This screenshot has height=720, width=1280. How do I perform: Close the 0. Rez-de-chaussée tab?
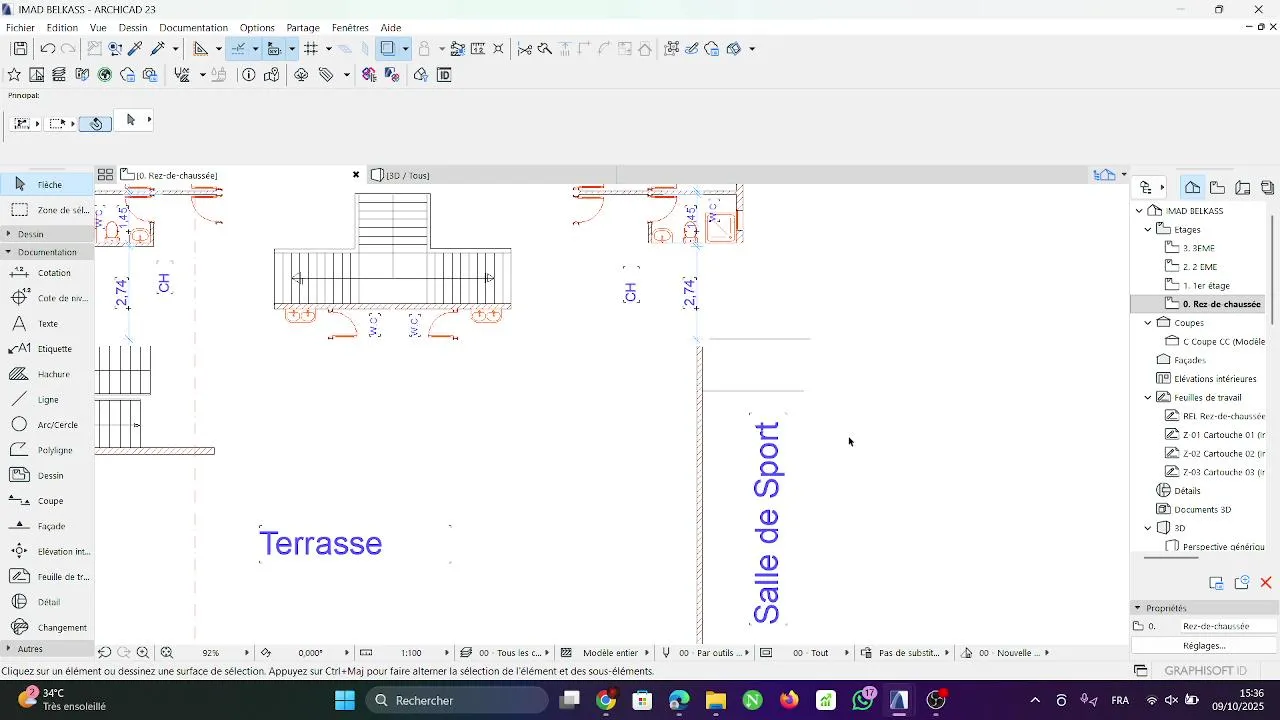point(356,175)
